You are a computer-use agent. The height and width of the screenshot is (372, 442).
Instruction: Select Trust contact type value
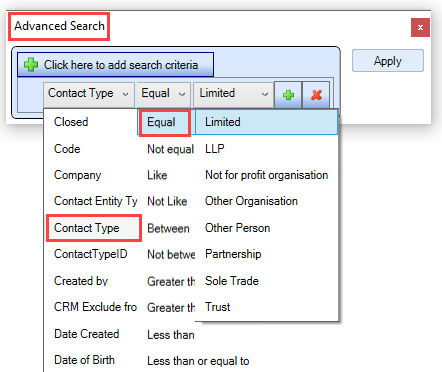pyautogui.click(x=217, y=307)
